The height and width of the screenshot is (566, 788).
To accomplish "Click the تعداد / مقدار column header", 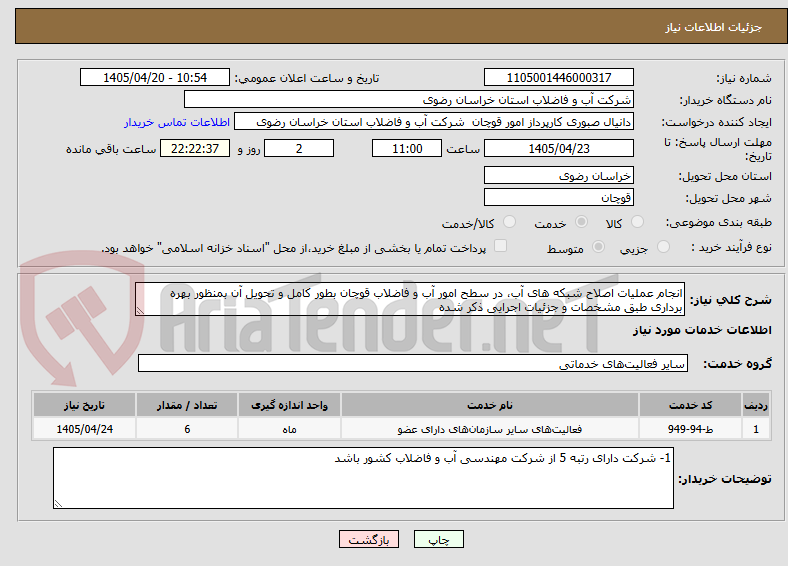I will click(x=187, y=405).
